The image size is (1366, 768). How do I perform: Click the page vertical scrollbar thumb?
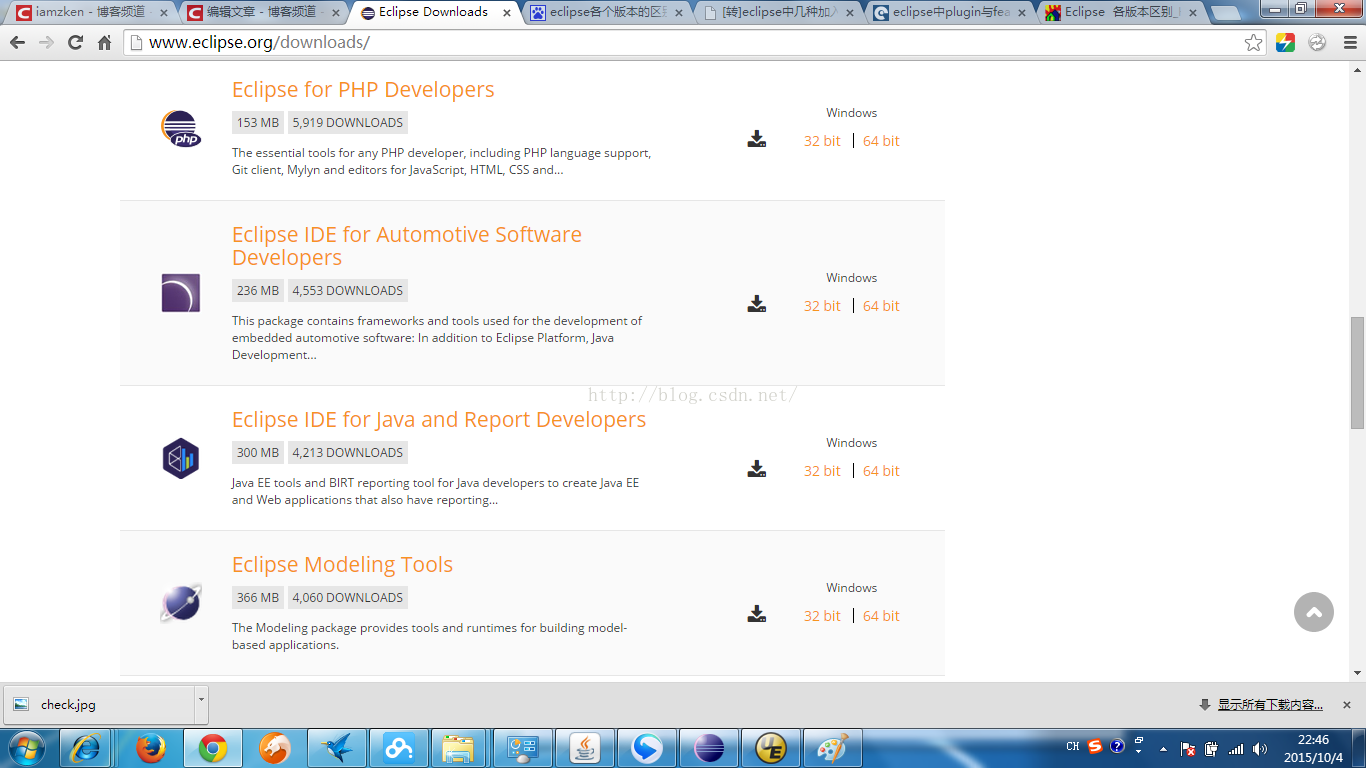point(1357,372)
